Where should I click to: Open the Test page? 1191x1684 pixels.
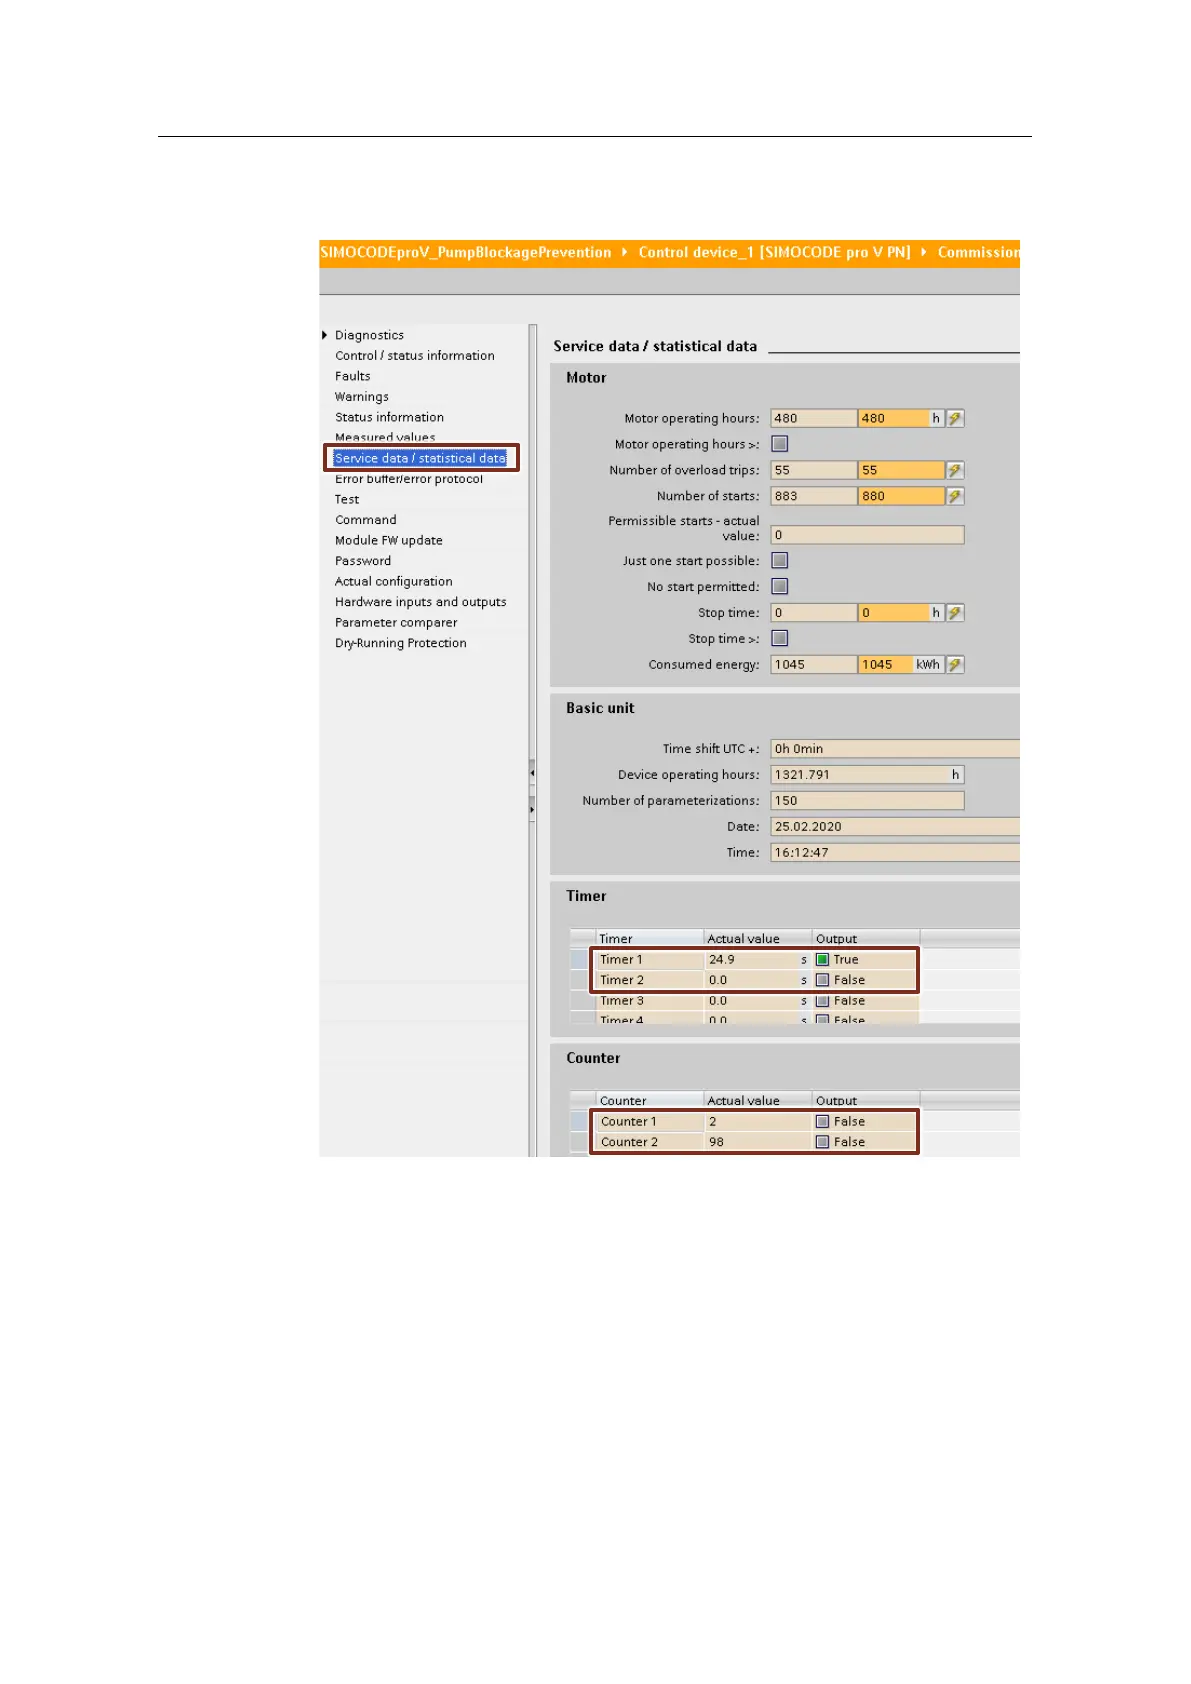coord(347,499)
